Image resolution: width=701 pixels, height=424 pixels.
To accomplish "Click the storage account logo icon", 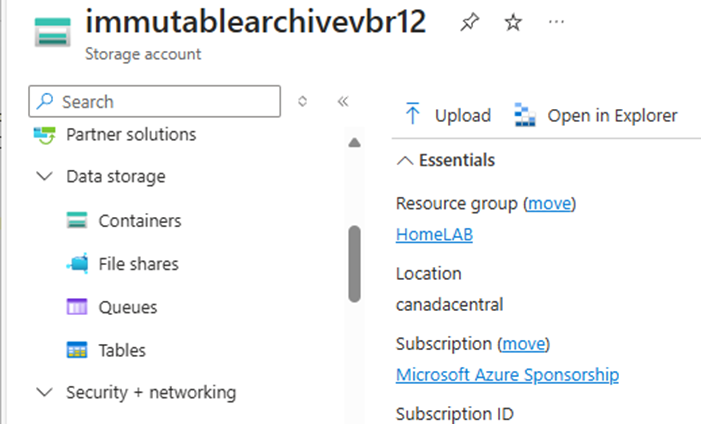I will (x=52, y=32).
